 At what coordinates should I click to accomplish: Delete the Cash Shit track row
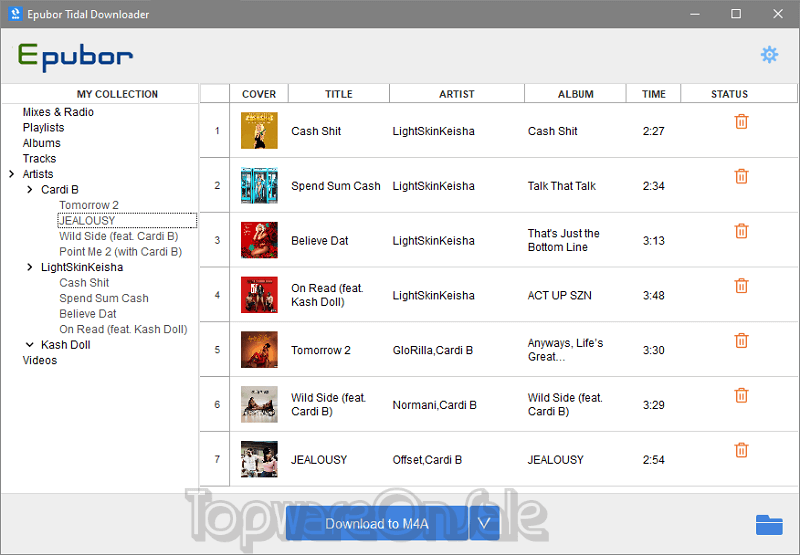(741, 121)
